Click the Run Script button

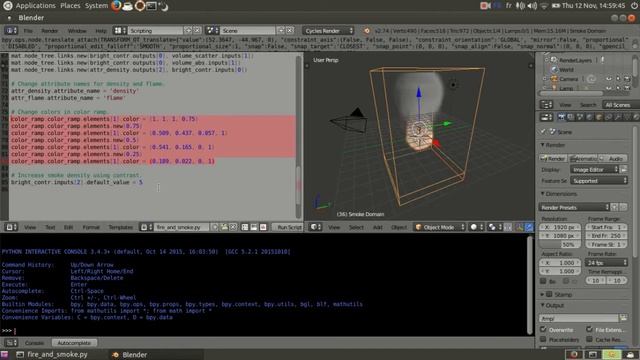tap(289, 227)
